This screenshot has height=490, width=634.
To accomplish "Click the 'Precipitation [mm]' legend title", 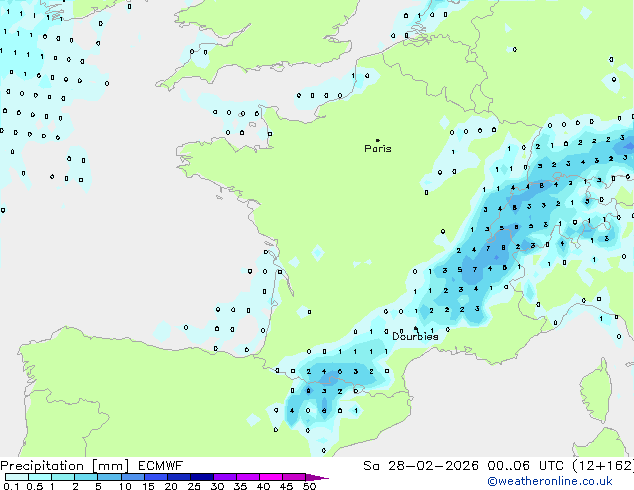I will tap(65, 466).
